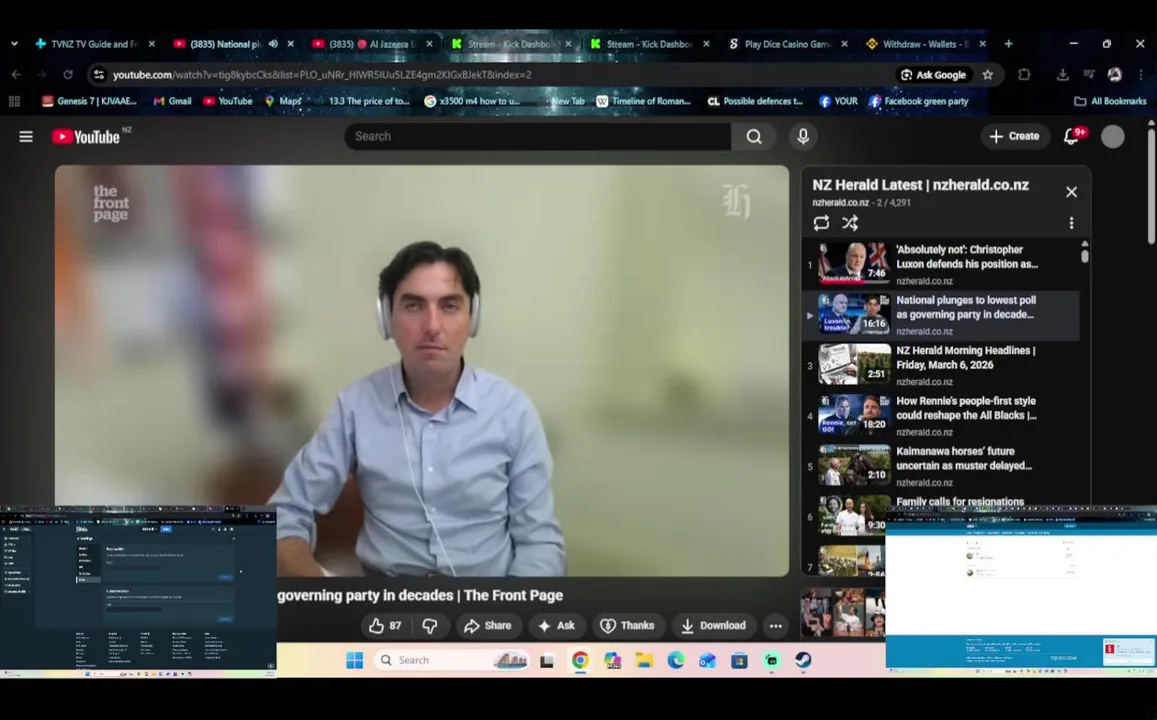Open playlist options three-dot menu
Viewport: 1157px width, 720px height.
pyautogui.click(x=1071, y=223)
